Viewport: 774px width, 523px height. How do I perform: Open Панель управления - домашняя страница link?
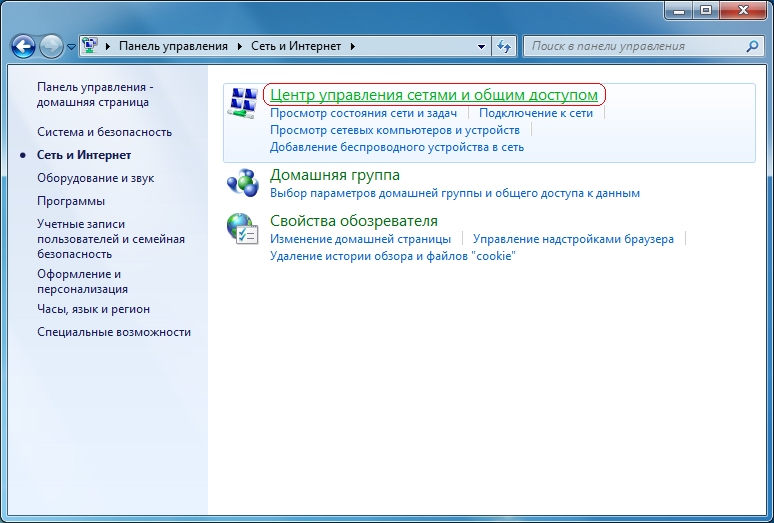tap(95, 95)
